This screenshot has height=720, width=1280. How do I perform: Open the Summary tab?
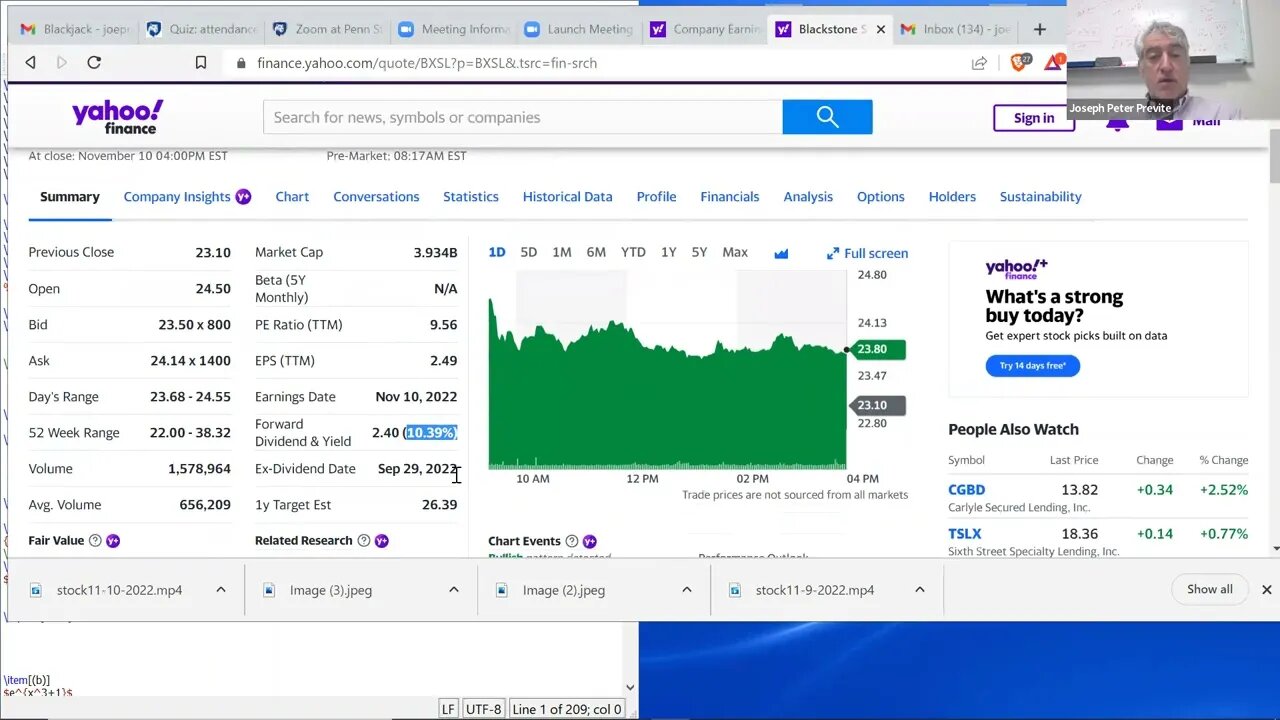click(70, 197)
